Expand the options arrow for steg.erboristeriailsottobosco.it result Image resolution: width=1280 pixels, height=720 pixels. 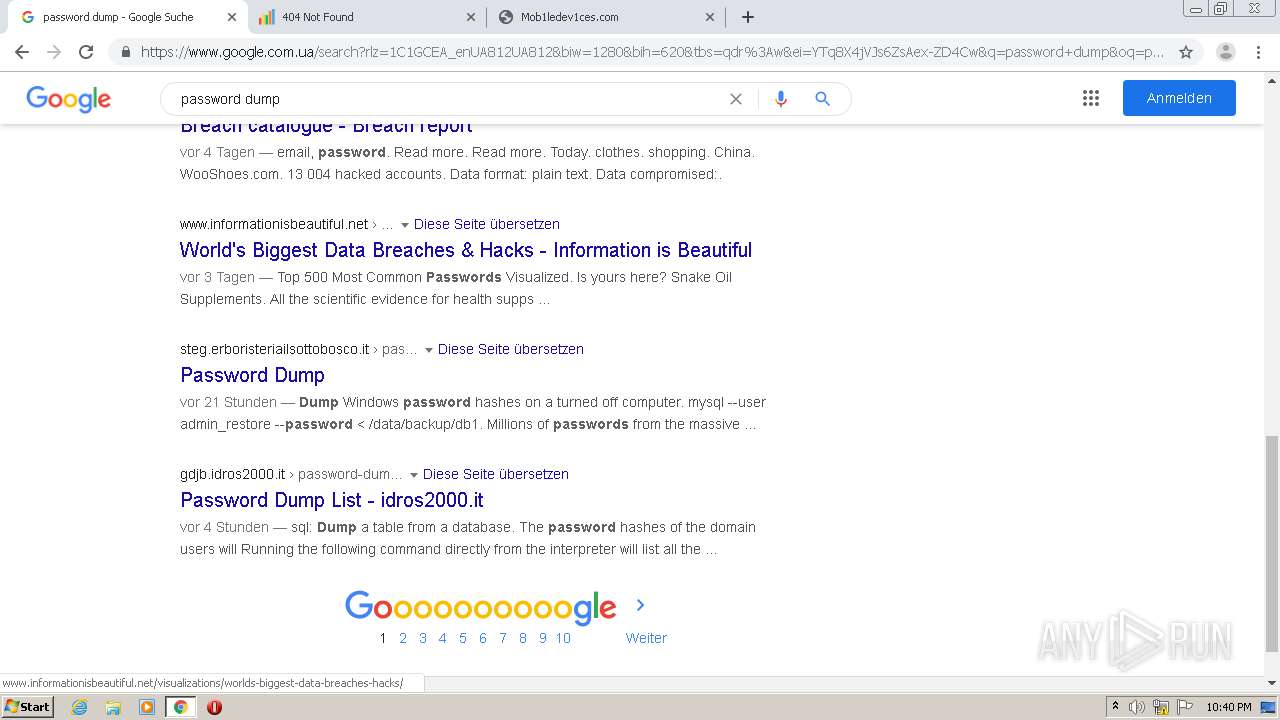pos(429,350)
